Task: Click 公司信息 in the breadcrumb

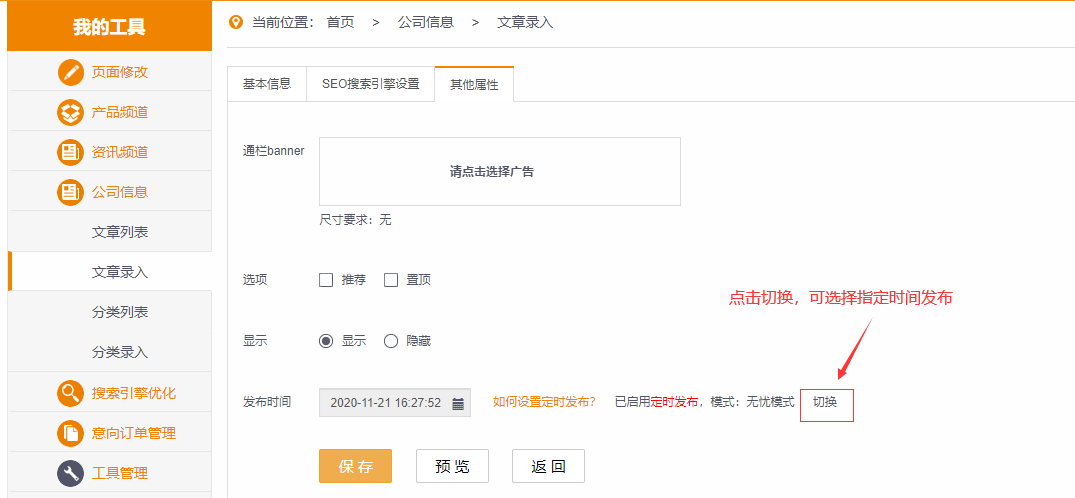Action: pos(426,23)
